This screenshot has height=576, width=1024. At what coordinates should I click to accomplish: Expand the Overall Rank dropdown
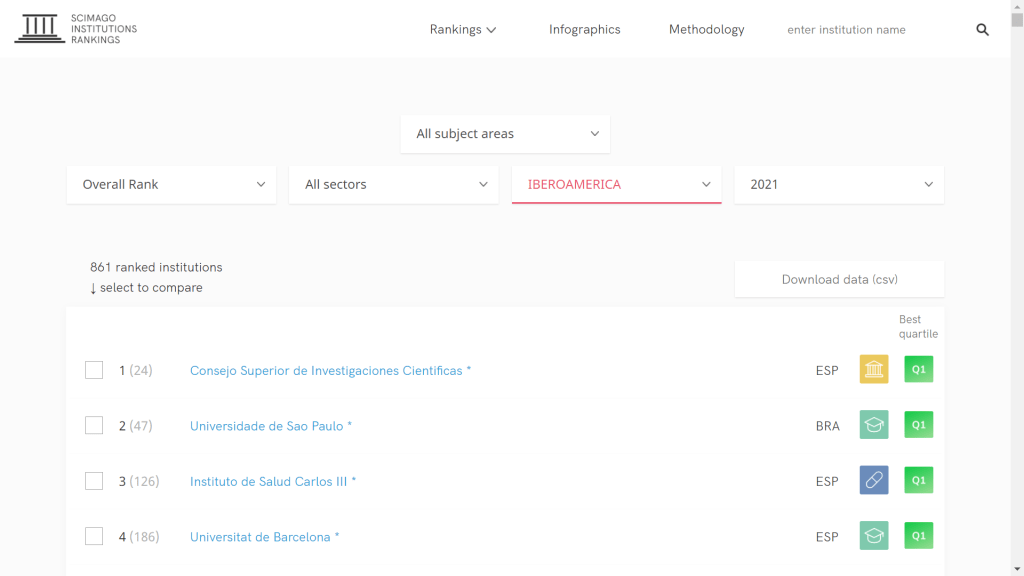(x=172, y=185)
